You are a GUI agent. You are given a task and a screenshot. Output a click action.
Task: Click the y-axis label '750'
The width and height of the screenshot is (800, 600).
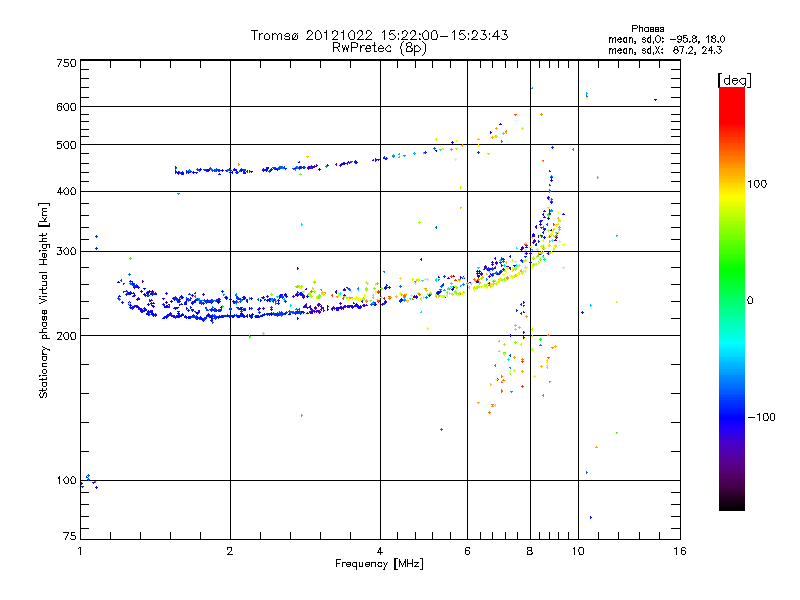[x=66, y=63]
